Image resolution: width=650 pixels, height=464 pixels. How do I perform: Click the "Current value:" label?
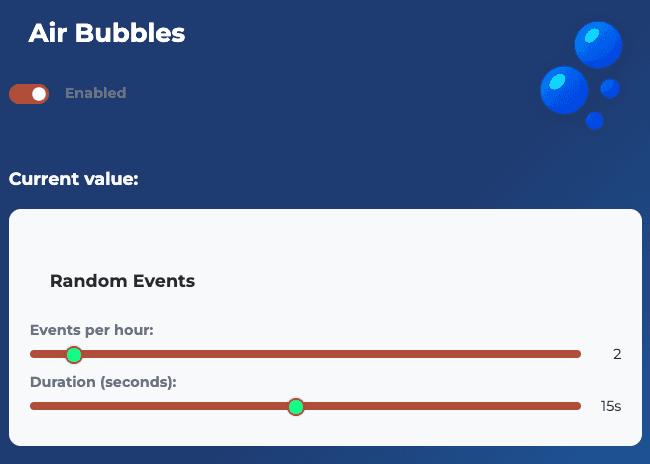(73, 179)
